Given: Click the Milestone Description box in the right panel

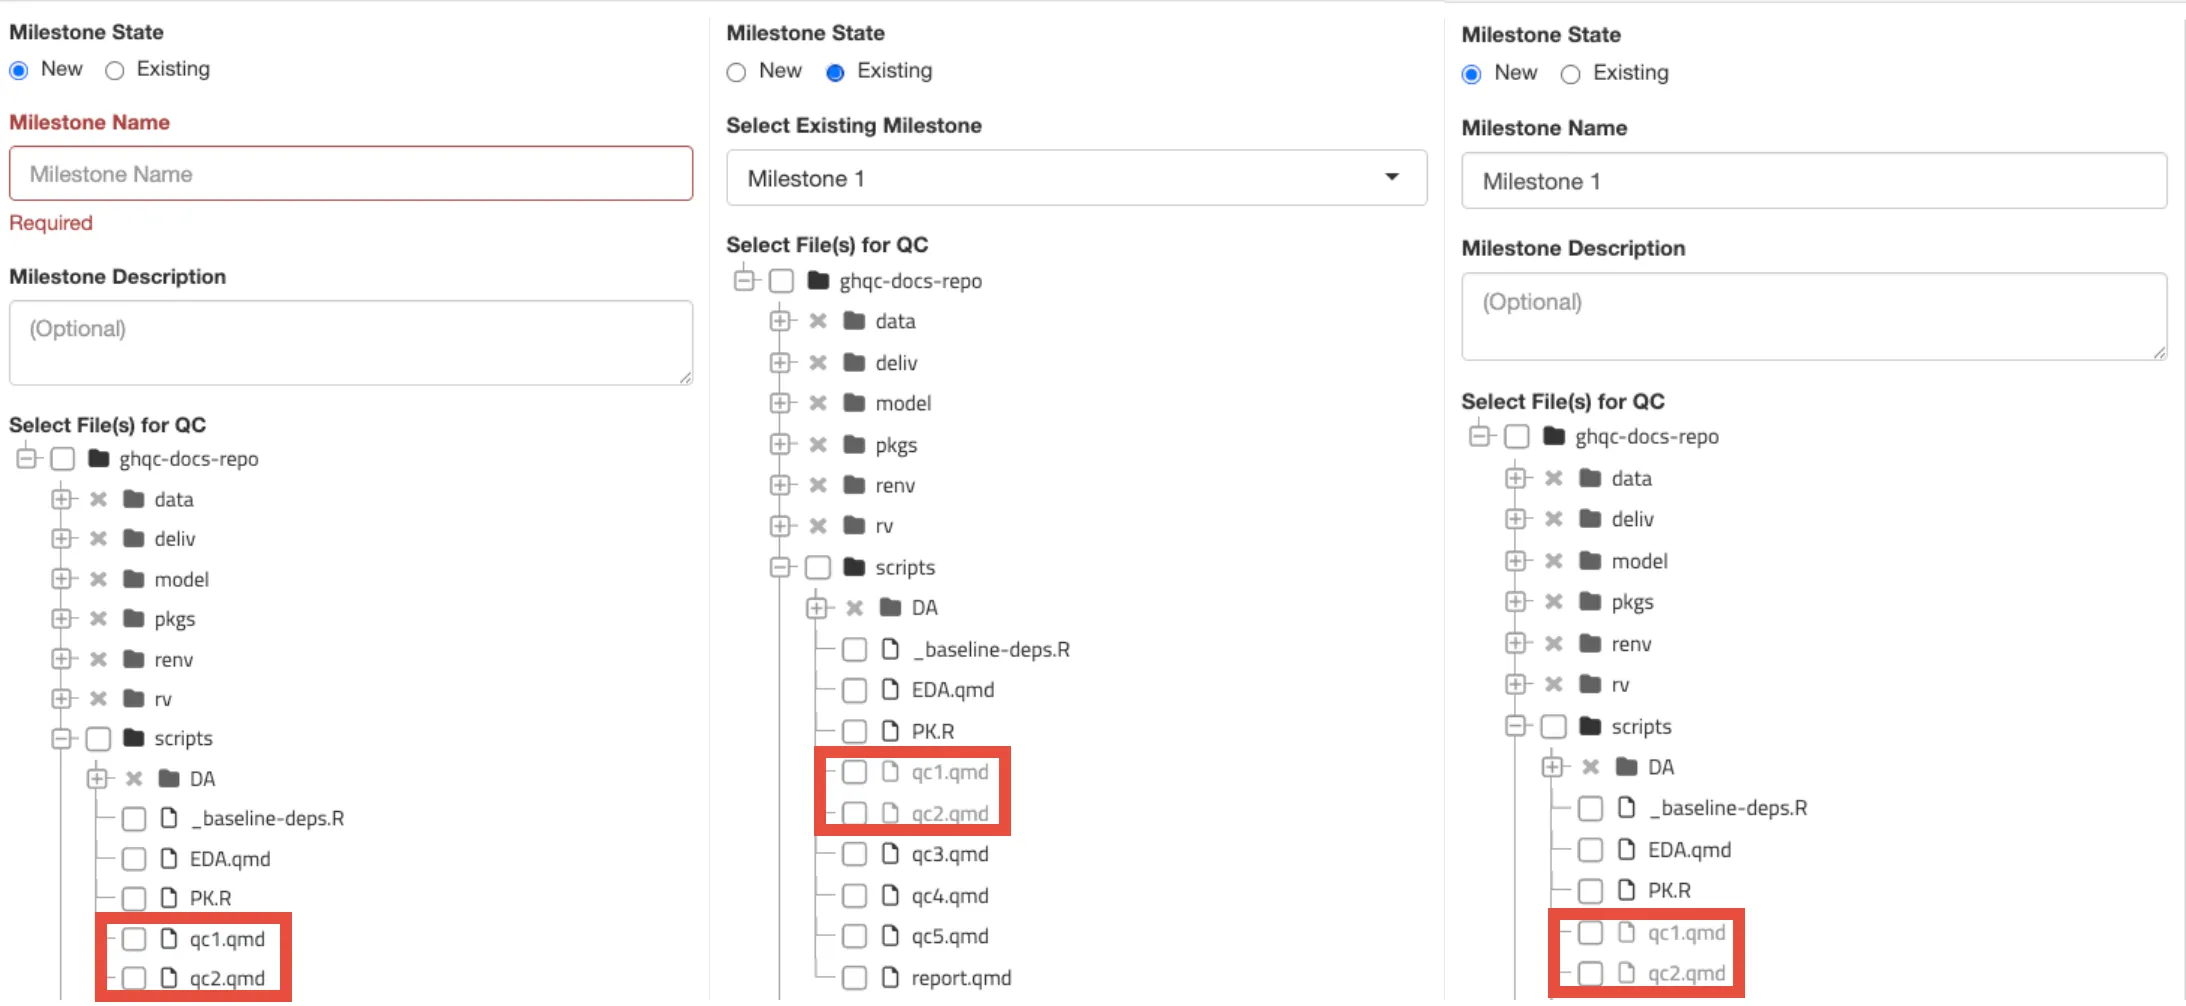Looking at the screenshot, I should [1813, 316].
